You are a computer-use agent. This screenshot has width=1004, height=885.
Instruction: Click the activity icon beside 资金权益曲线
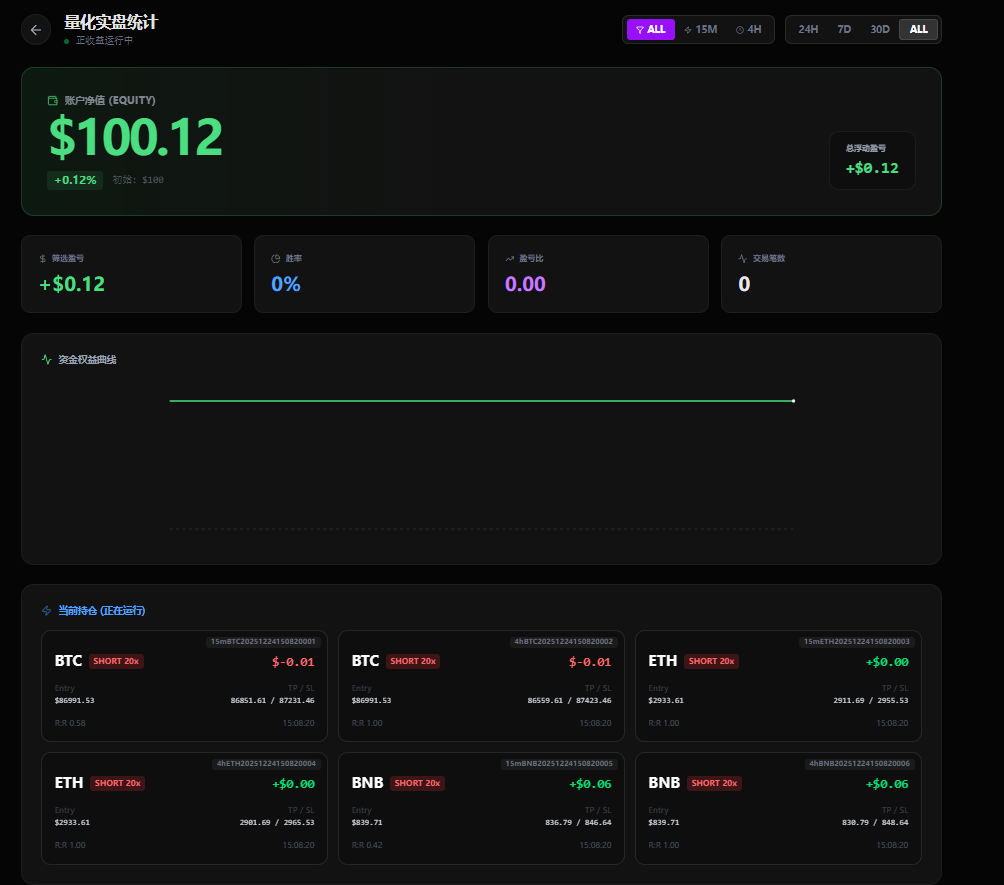click(x=47, y=359)
